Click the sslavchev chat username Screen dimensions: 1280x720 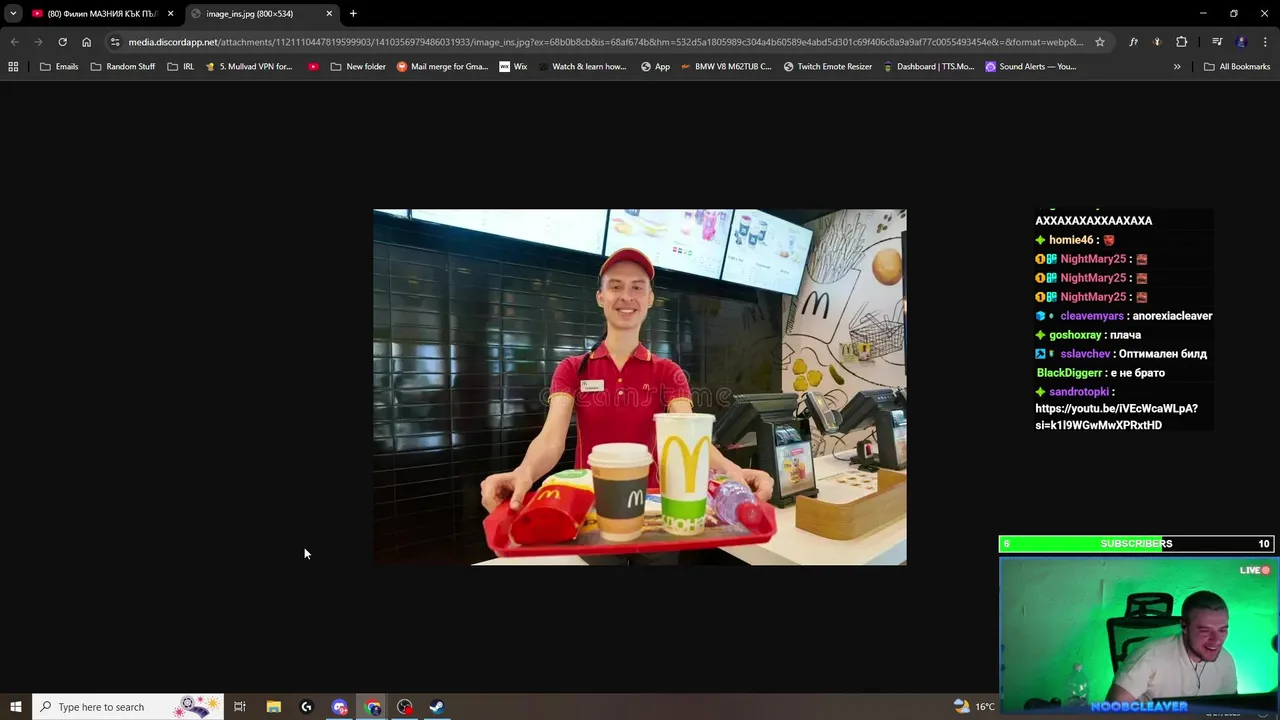pyautogui.click(x=1085, y=354)
